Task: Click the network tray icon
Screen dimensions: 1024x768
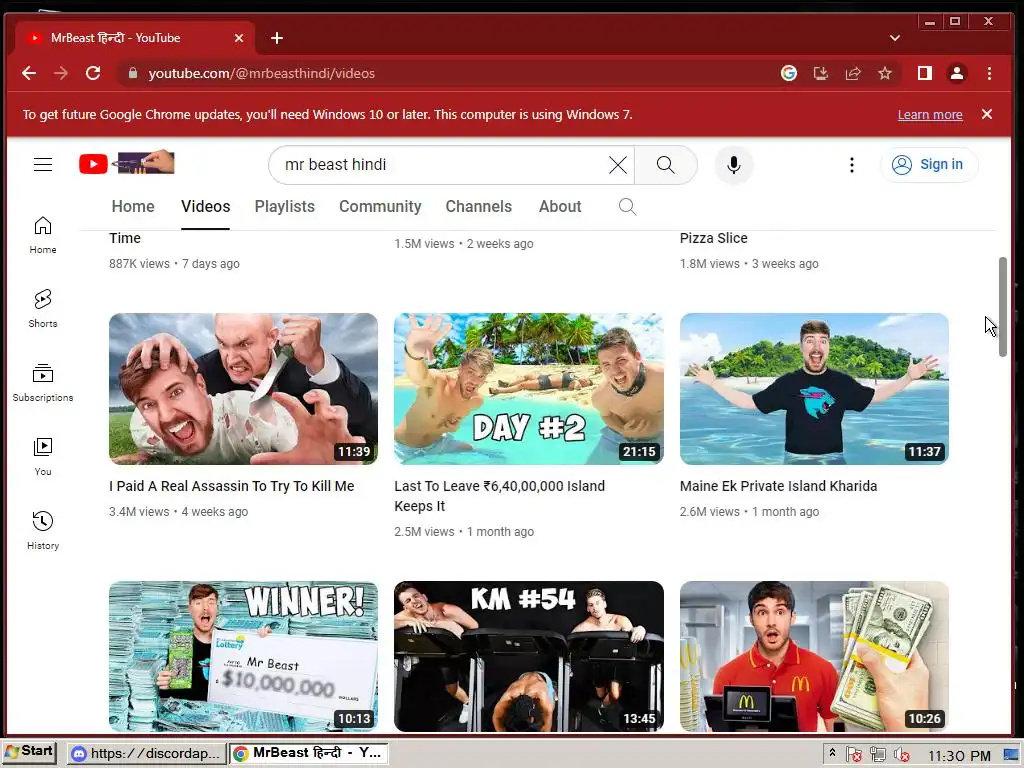Action: [x=878, y=755]
